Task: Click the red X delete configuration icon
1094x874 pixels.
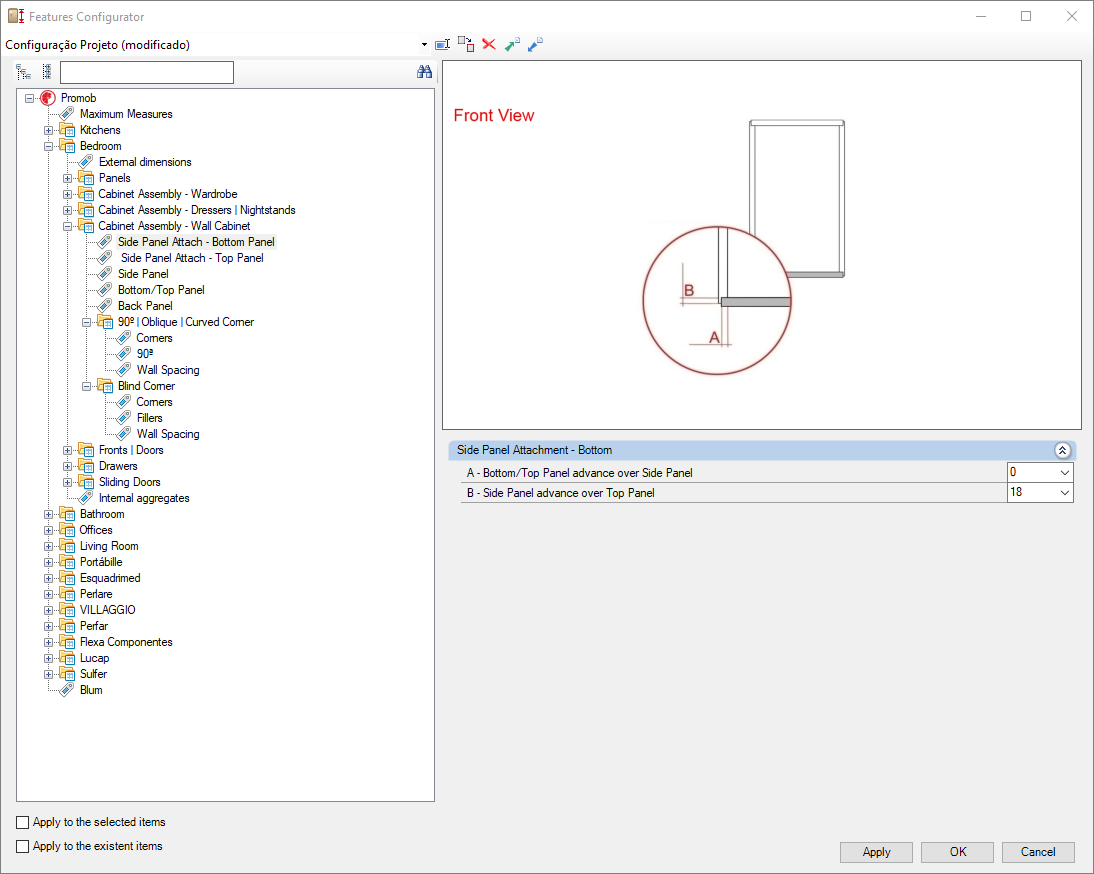Action: [x=489, y=44]
